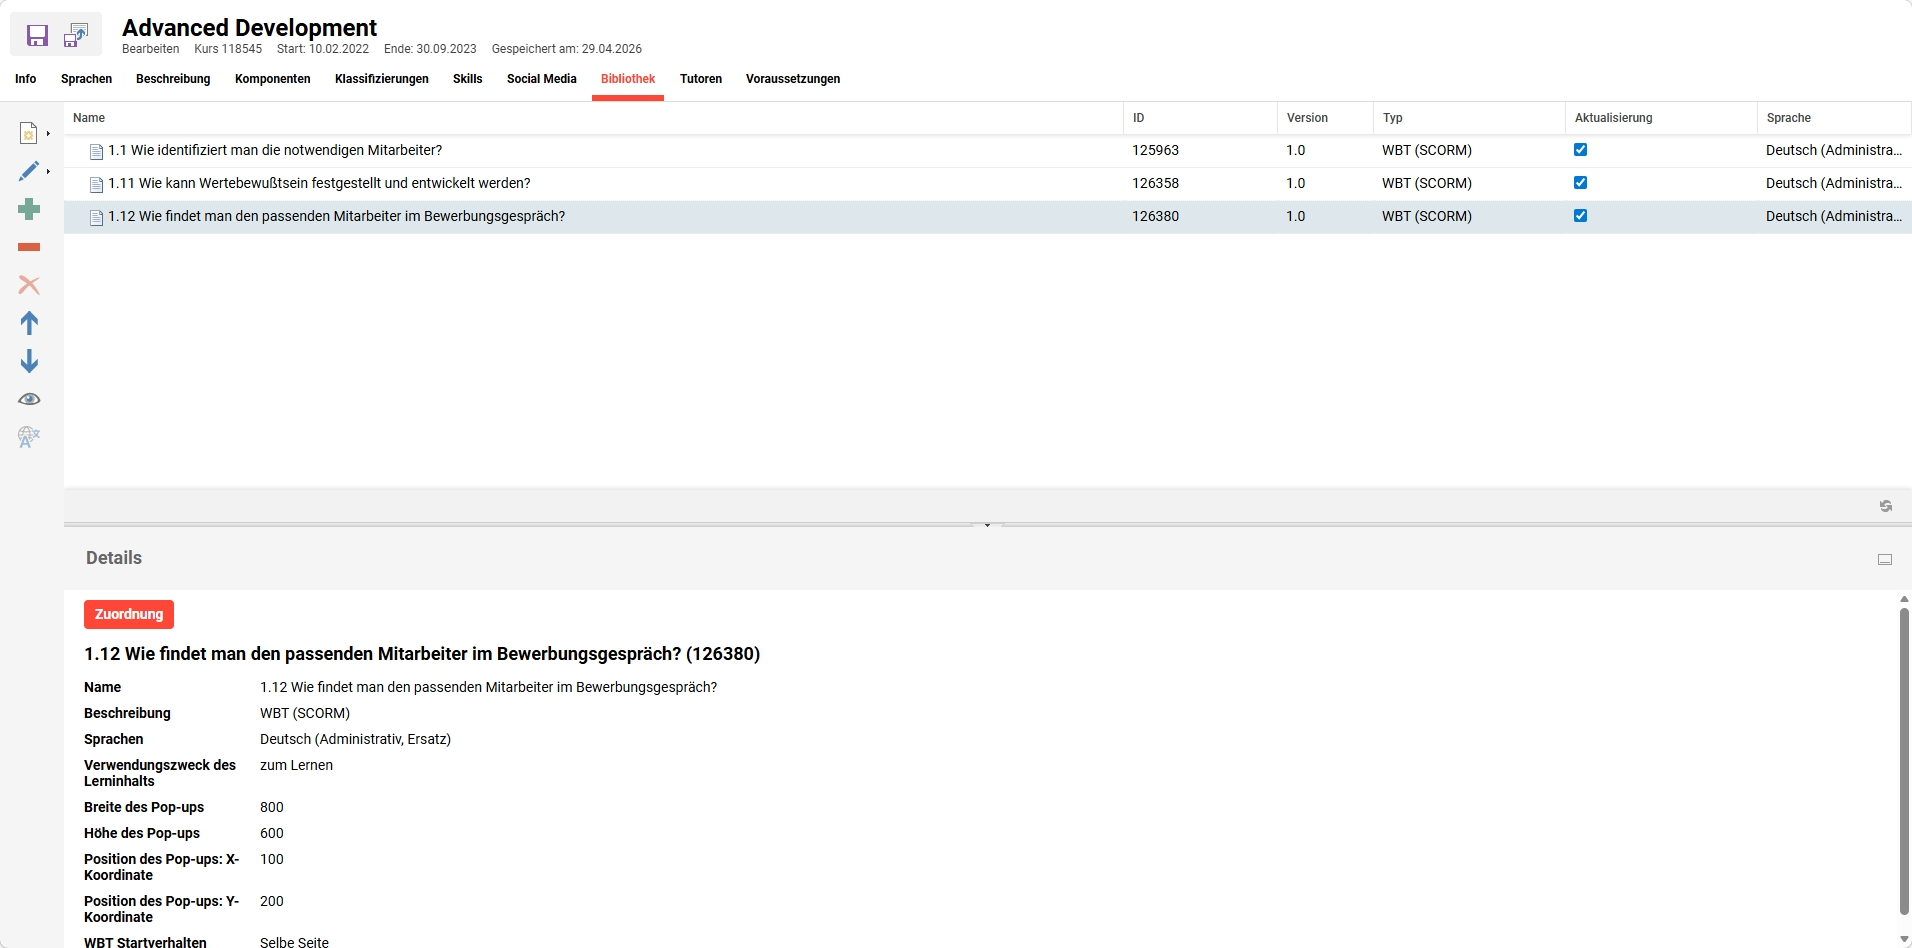Image resolution: width=1912 pixels, height=948 pixels.
Task: Click the Zuordnung button
Action: click(129, 614)
